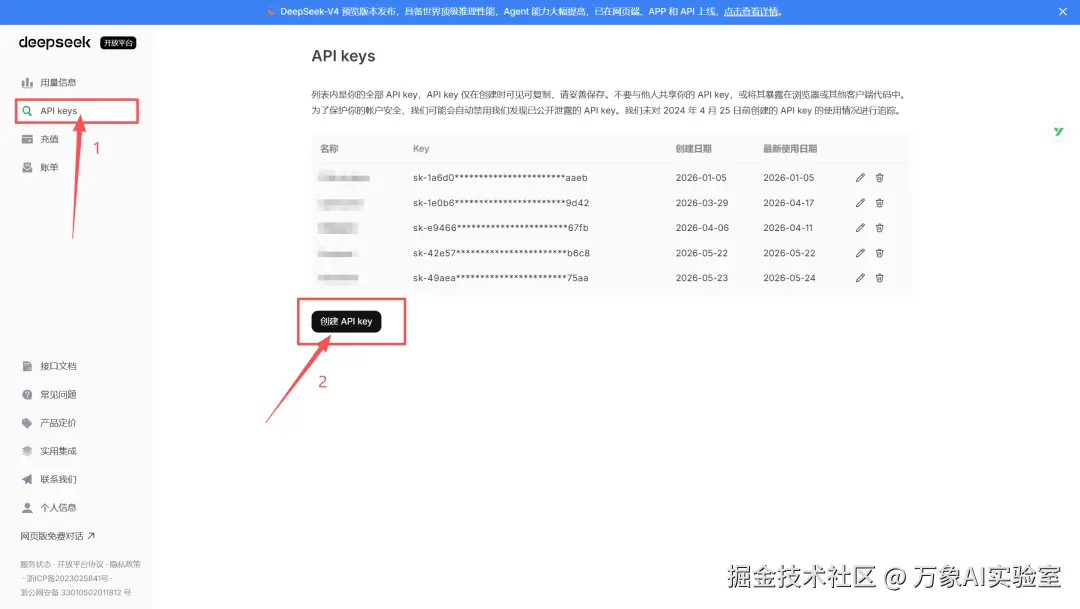Image resolution: width=1080 pixels, height=609 pixels.
Task: Open the 充值 top-up page
Action: tap(49, 139)
